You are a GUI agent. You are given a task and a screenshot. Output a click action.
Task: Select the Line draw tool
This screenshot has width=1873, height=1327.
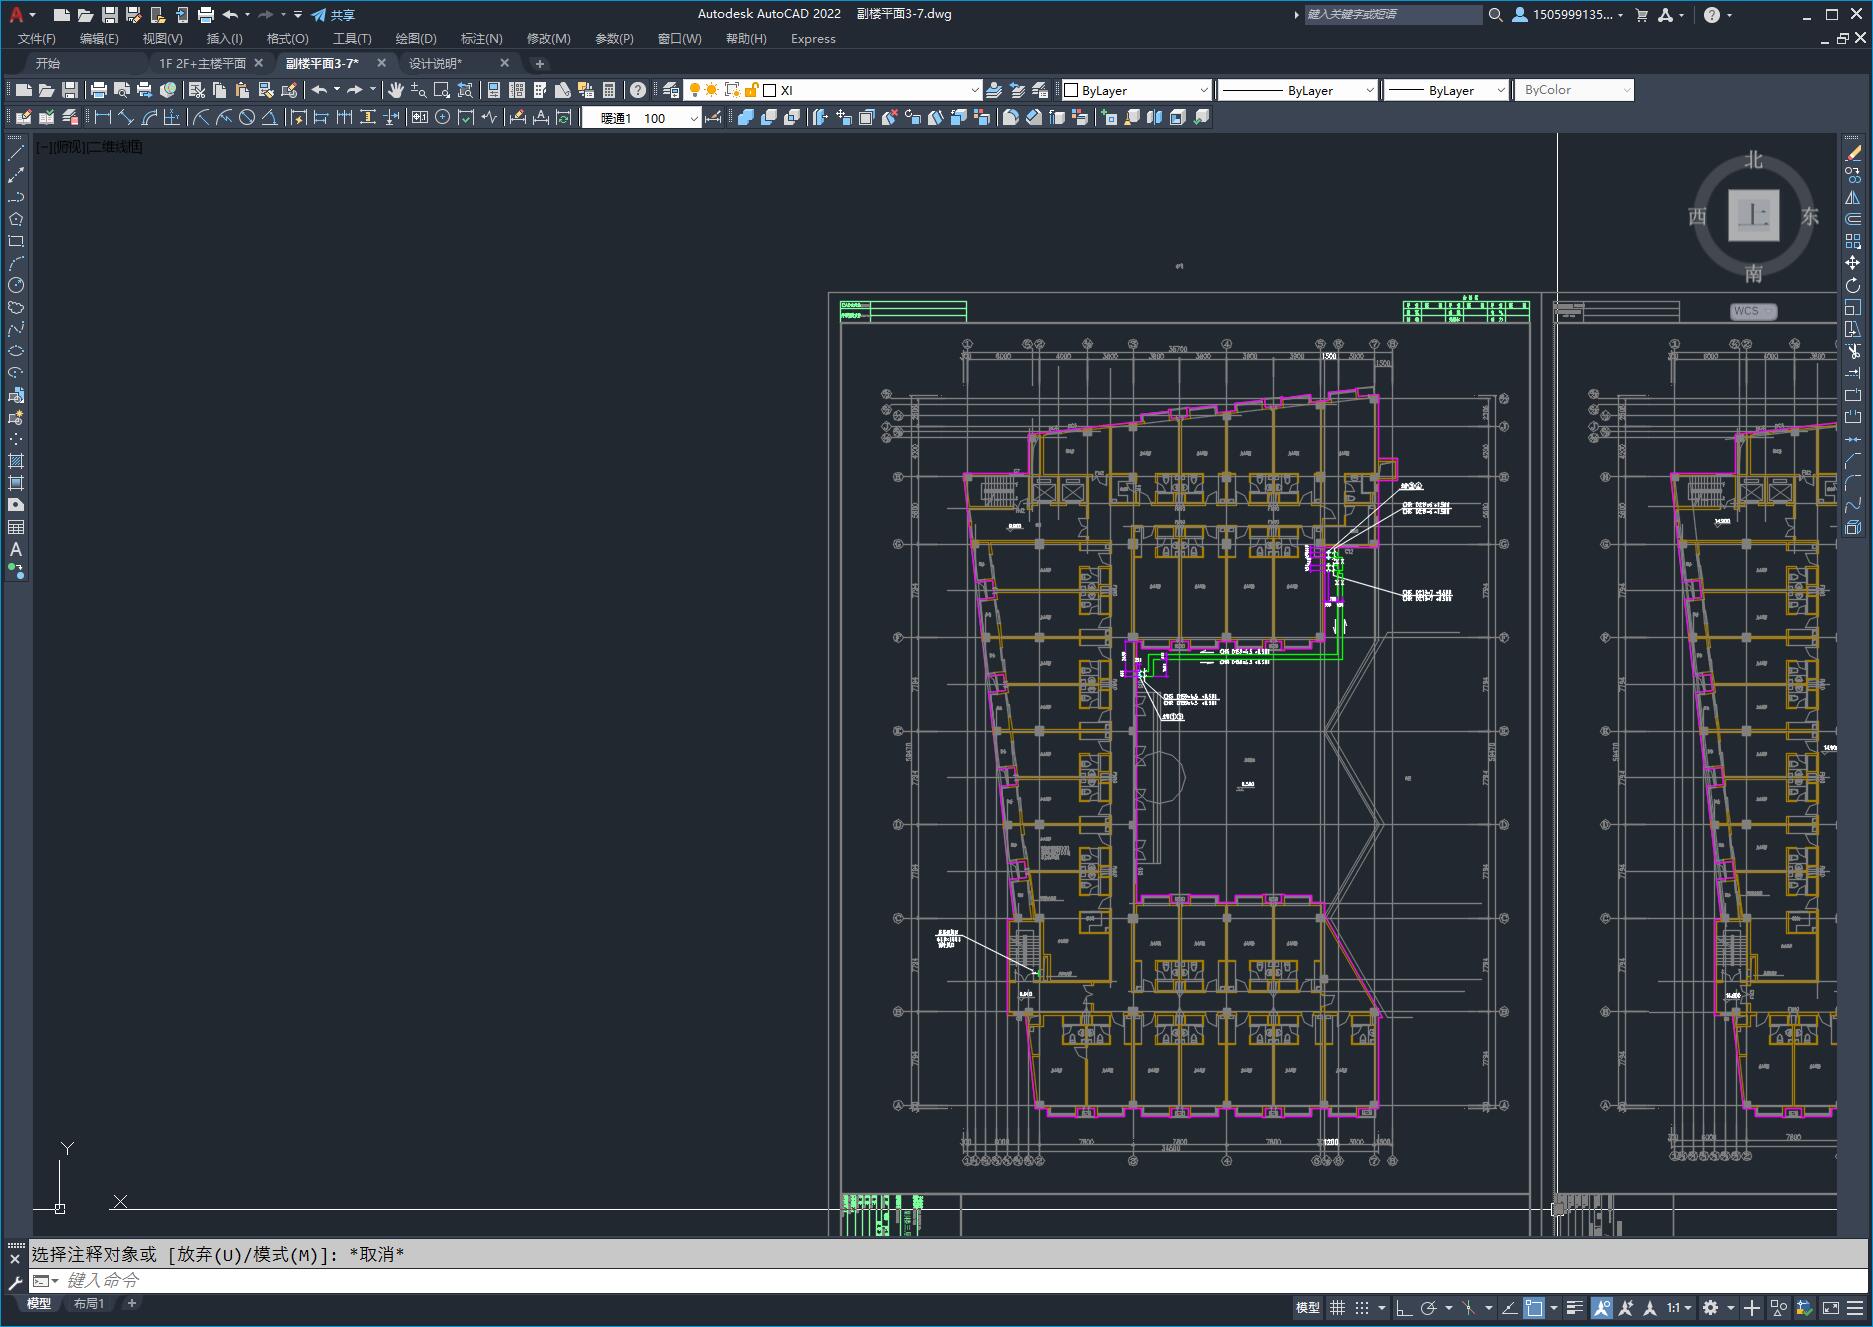click(16, 153)
